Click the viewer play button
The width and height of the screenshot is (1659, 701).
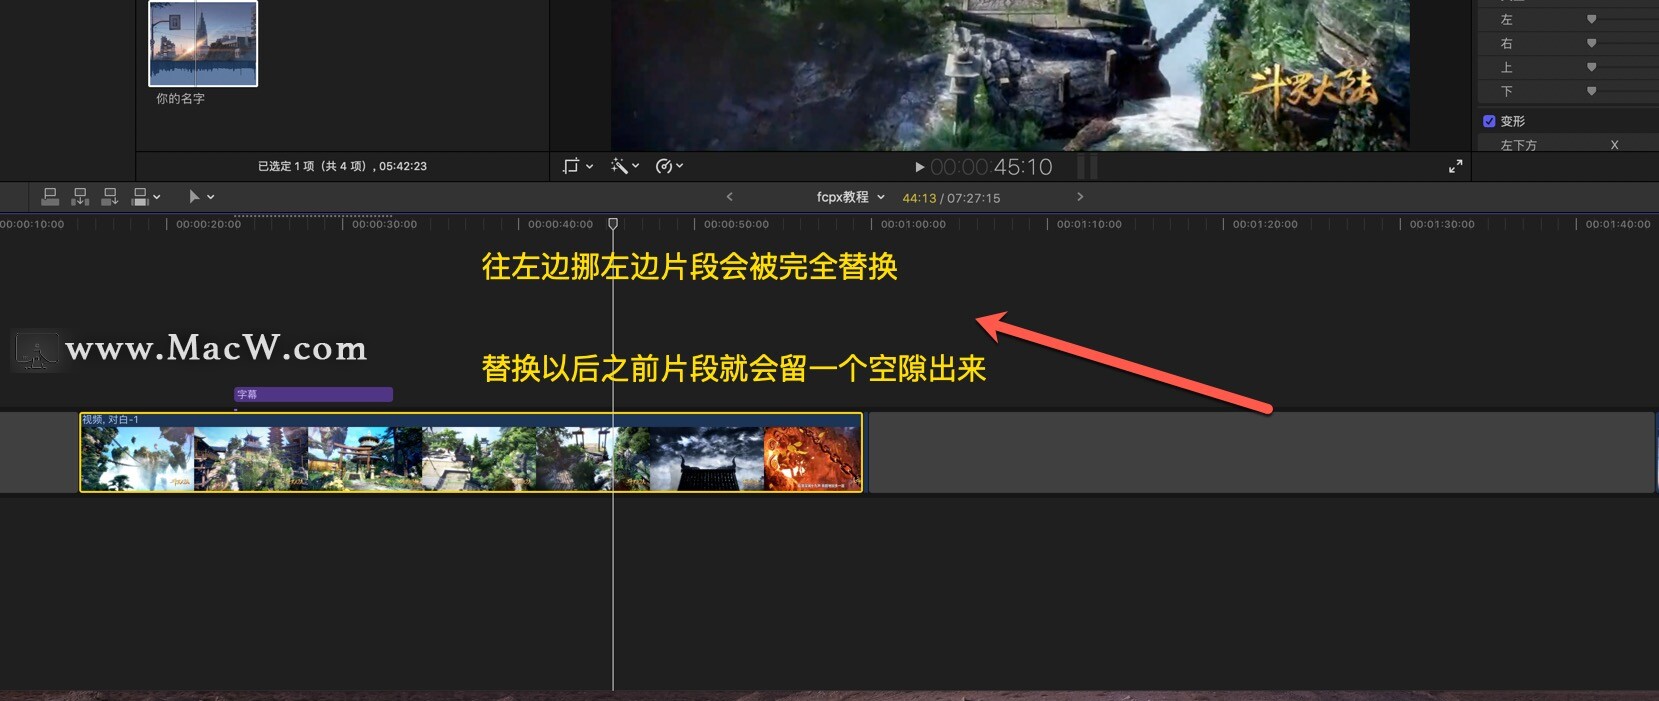tap(920, 167)
